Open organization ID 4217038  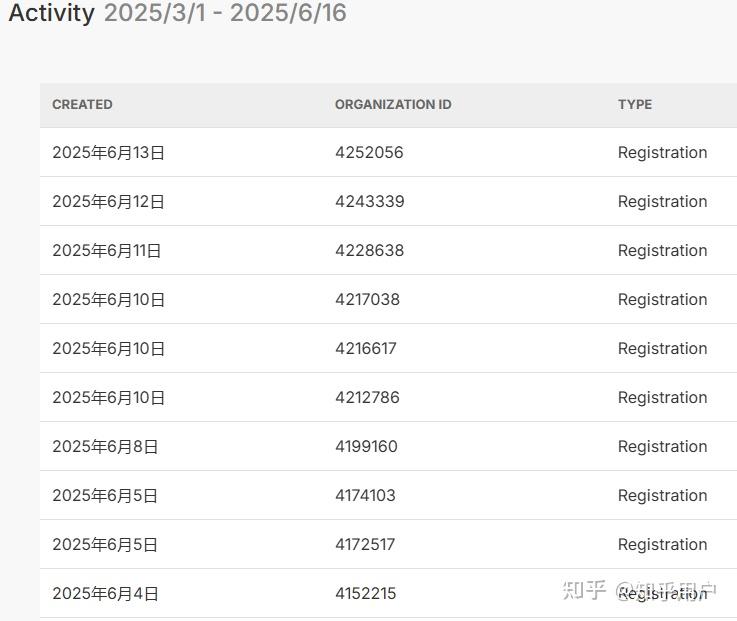click(367, 299)
